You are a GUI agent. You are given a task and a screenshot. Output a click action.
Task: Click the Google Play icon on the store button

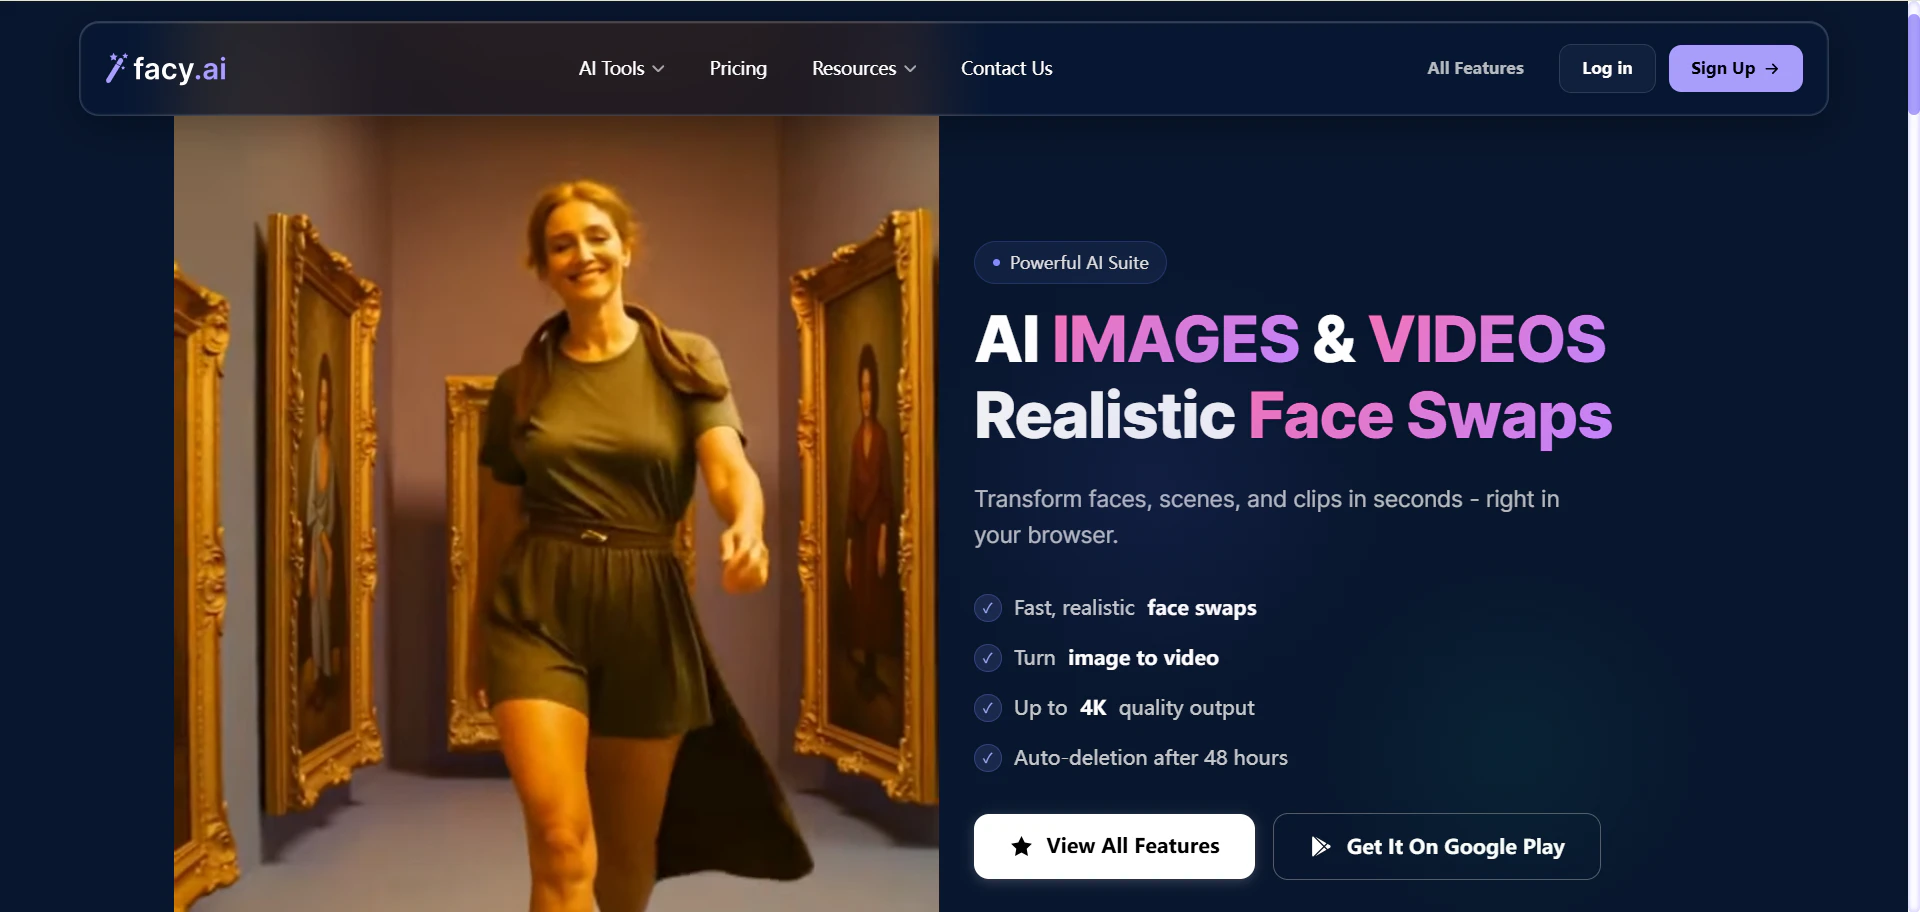1319,846
